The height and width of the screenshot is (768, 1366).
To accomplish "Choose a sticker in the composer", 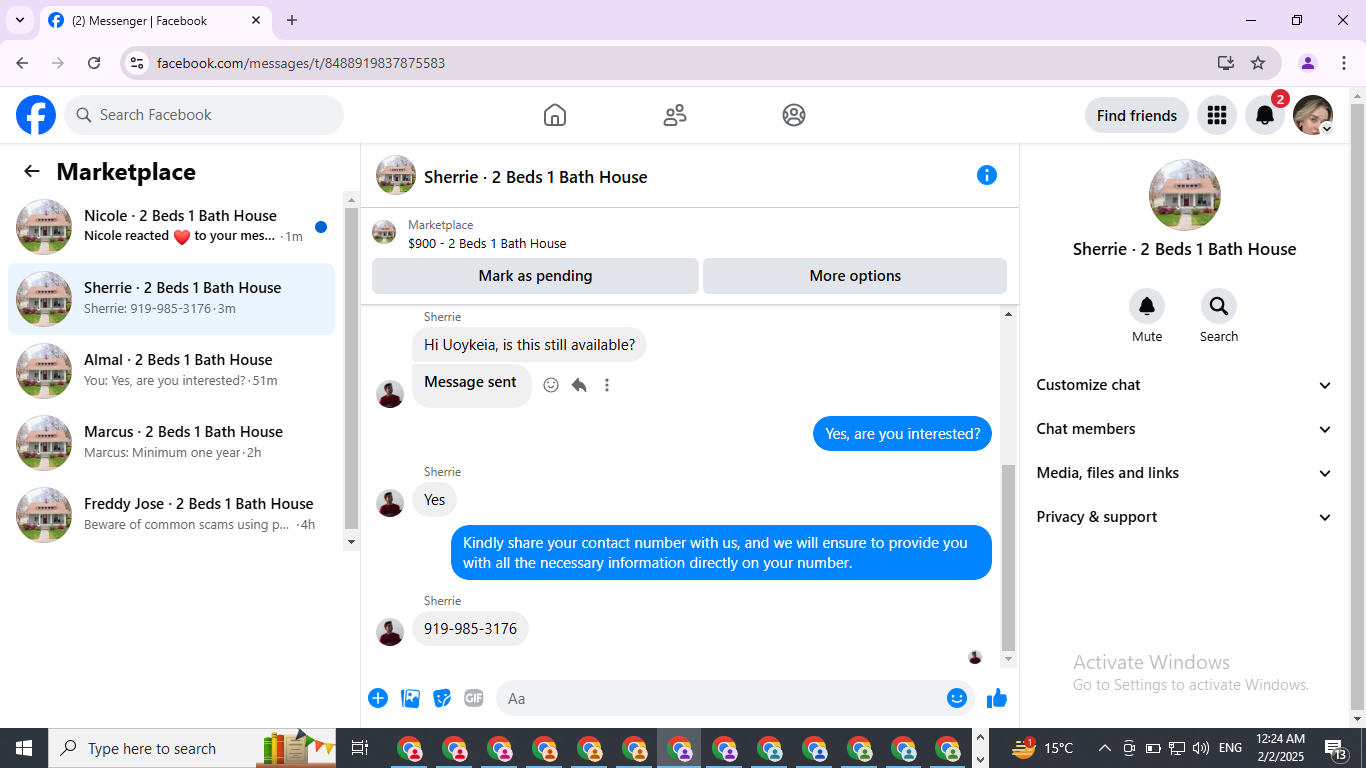I will [x=442, y=698].
